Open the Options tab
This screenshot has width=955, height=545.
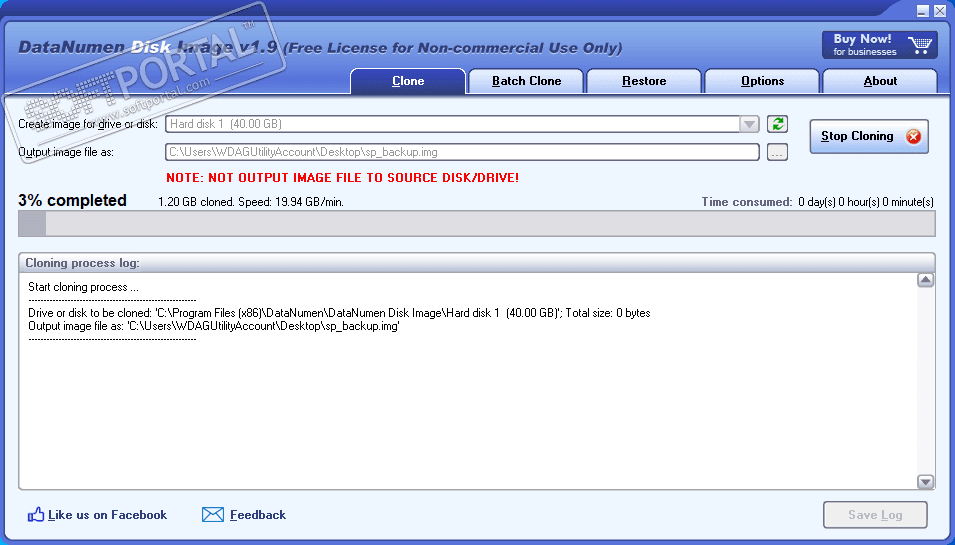coord(762,81)
